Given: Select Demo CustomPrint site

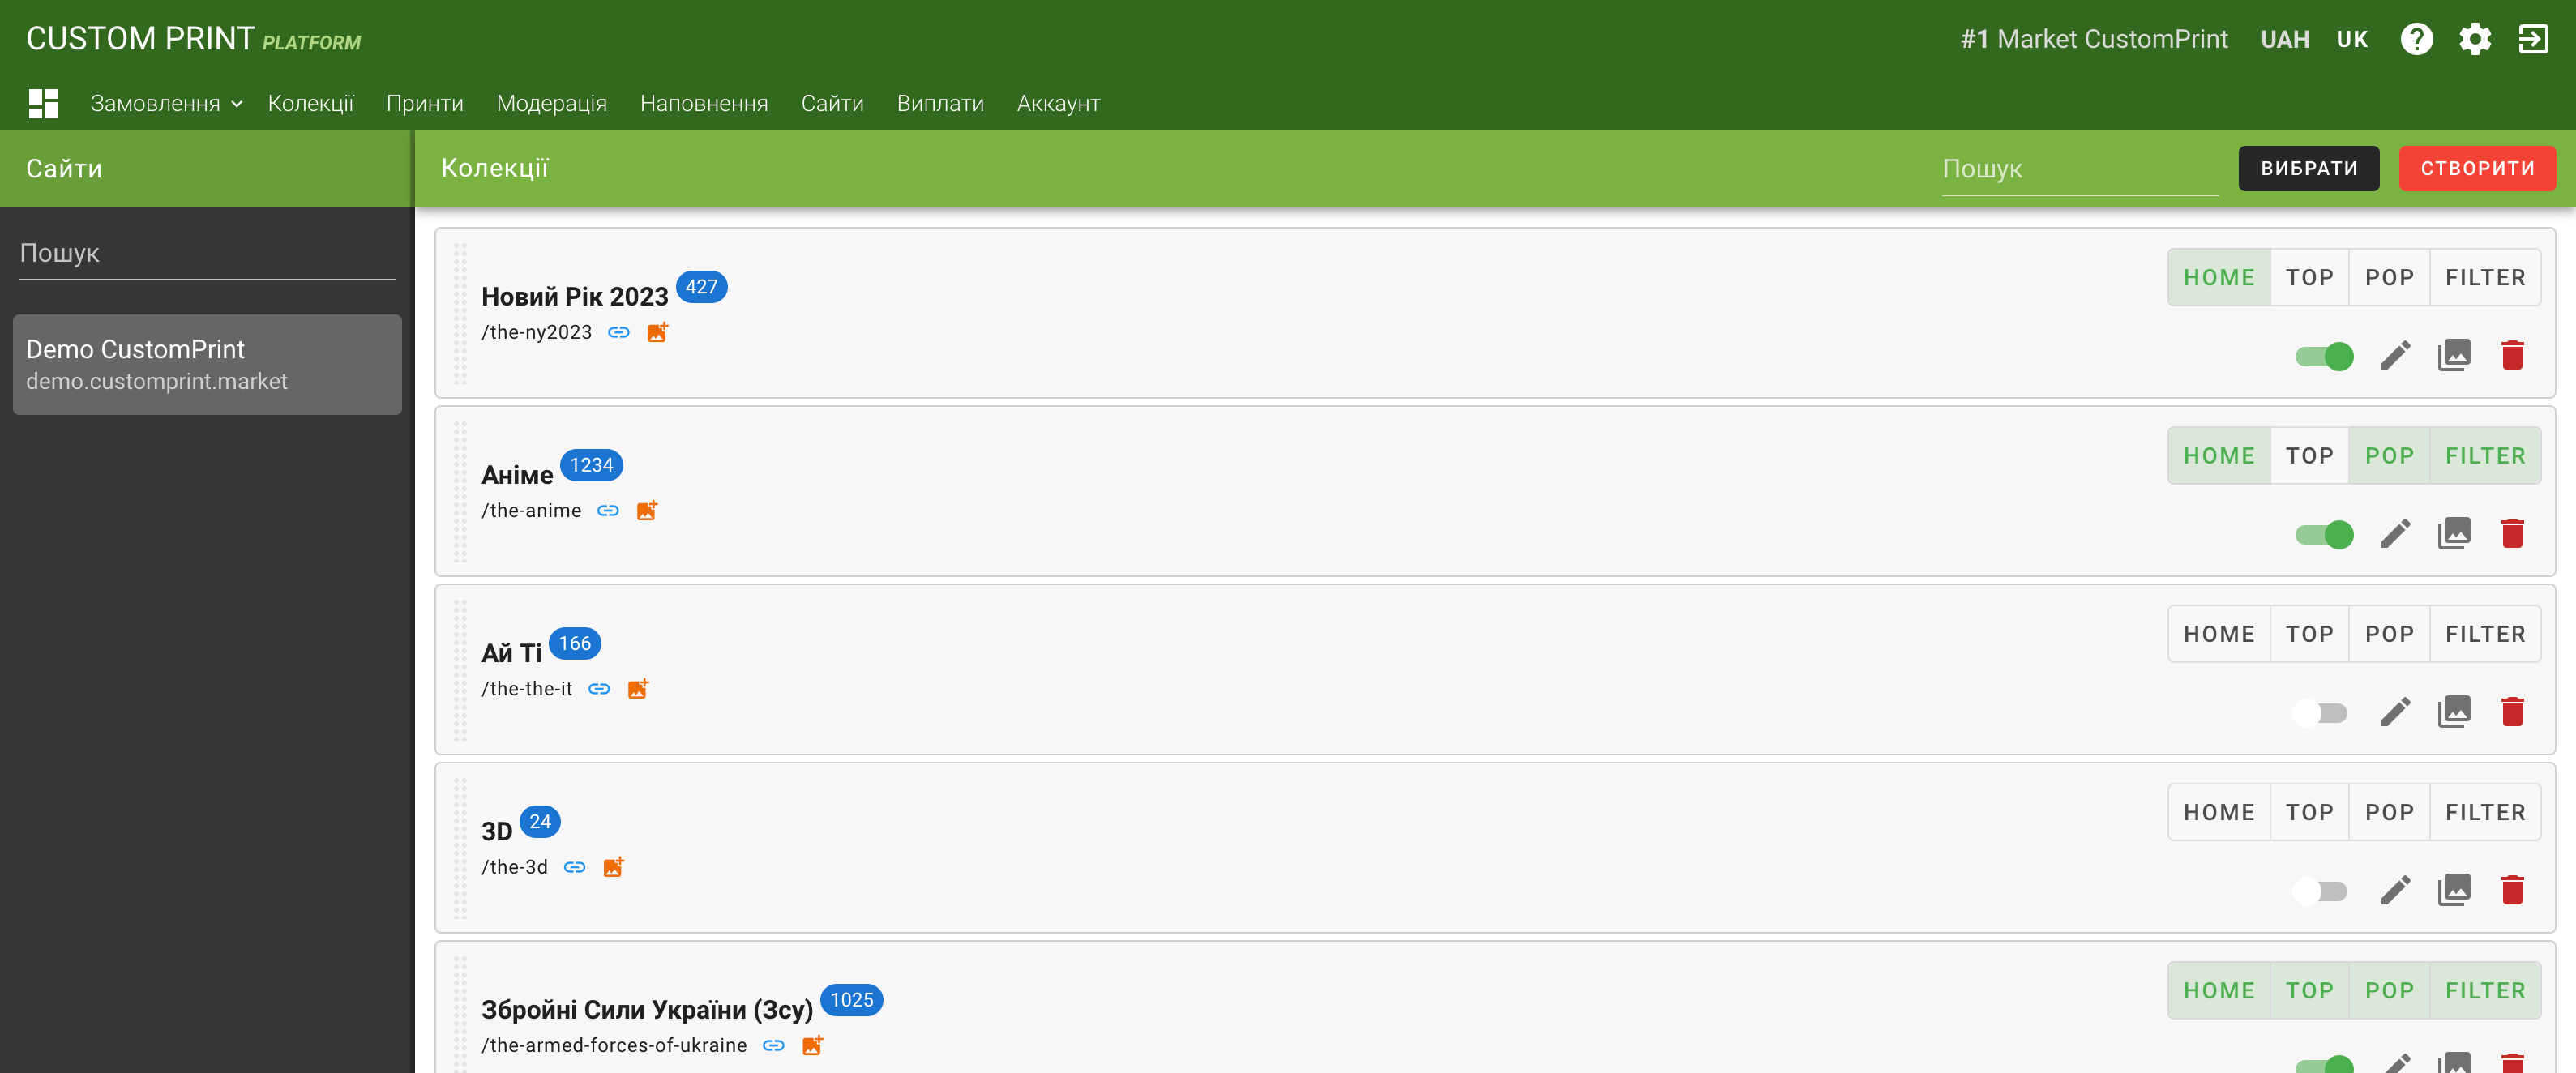Looking at the screenshot, I should (x=207, y=364).
